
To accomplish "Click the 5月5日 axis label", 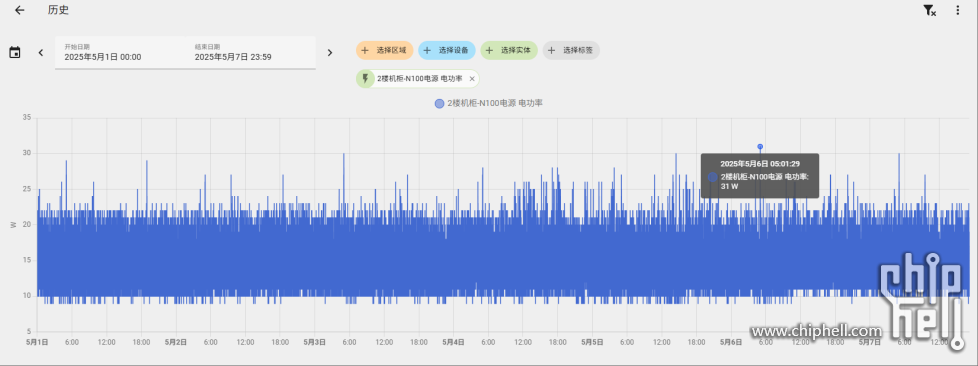I will point(593,342).
